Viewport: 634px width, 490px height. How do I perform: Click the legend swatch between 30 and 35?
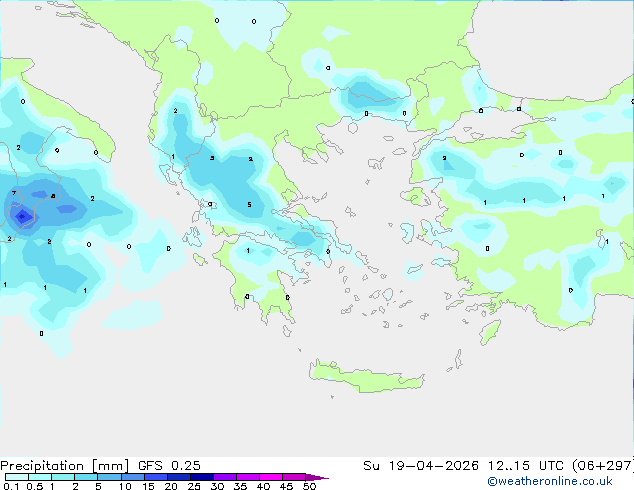(224, 477)
